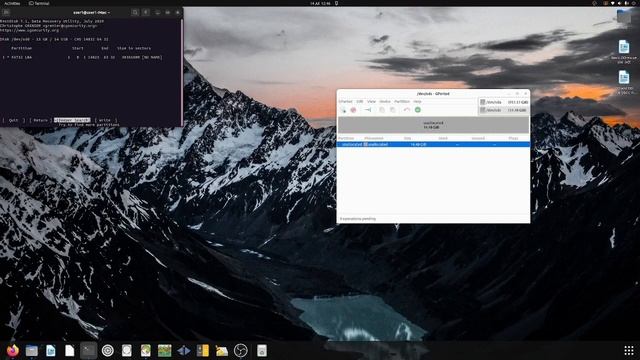The height and width of the screenshot is (360, 640).
Task: Open the Help menu in GParted
Action: pos(417,101)
